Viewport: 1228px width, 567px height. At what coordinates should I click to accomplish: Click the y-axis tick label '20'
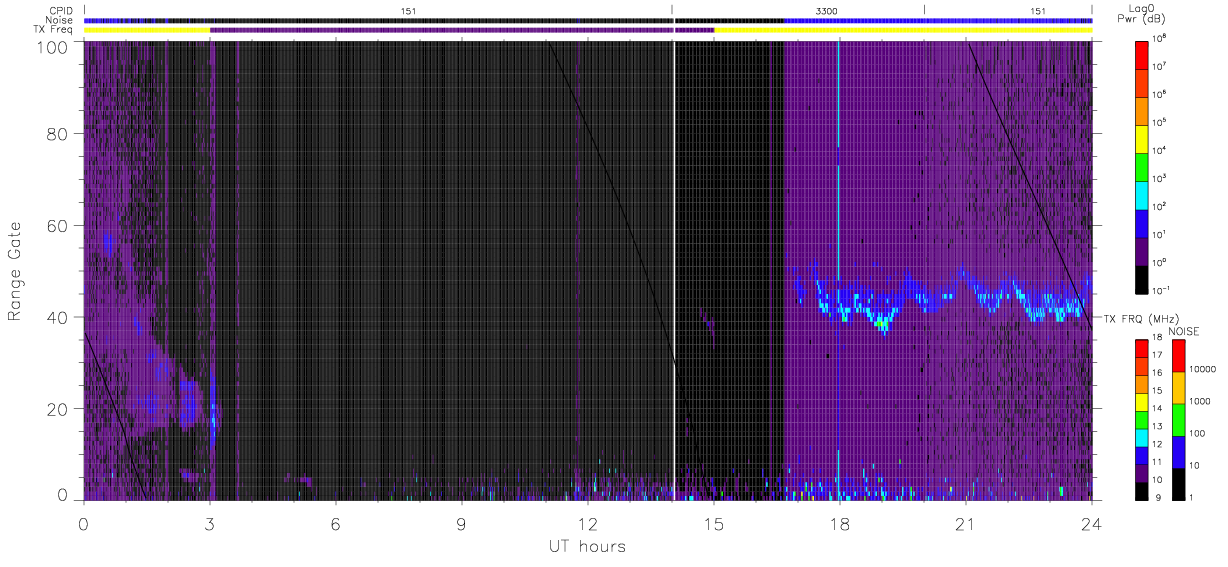click(x=58, y=409)
